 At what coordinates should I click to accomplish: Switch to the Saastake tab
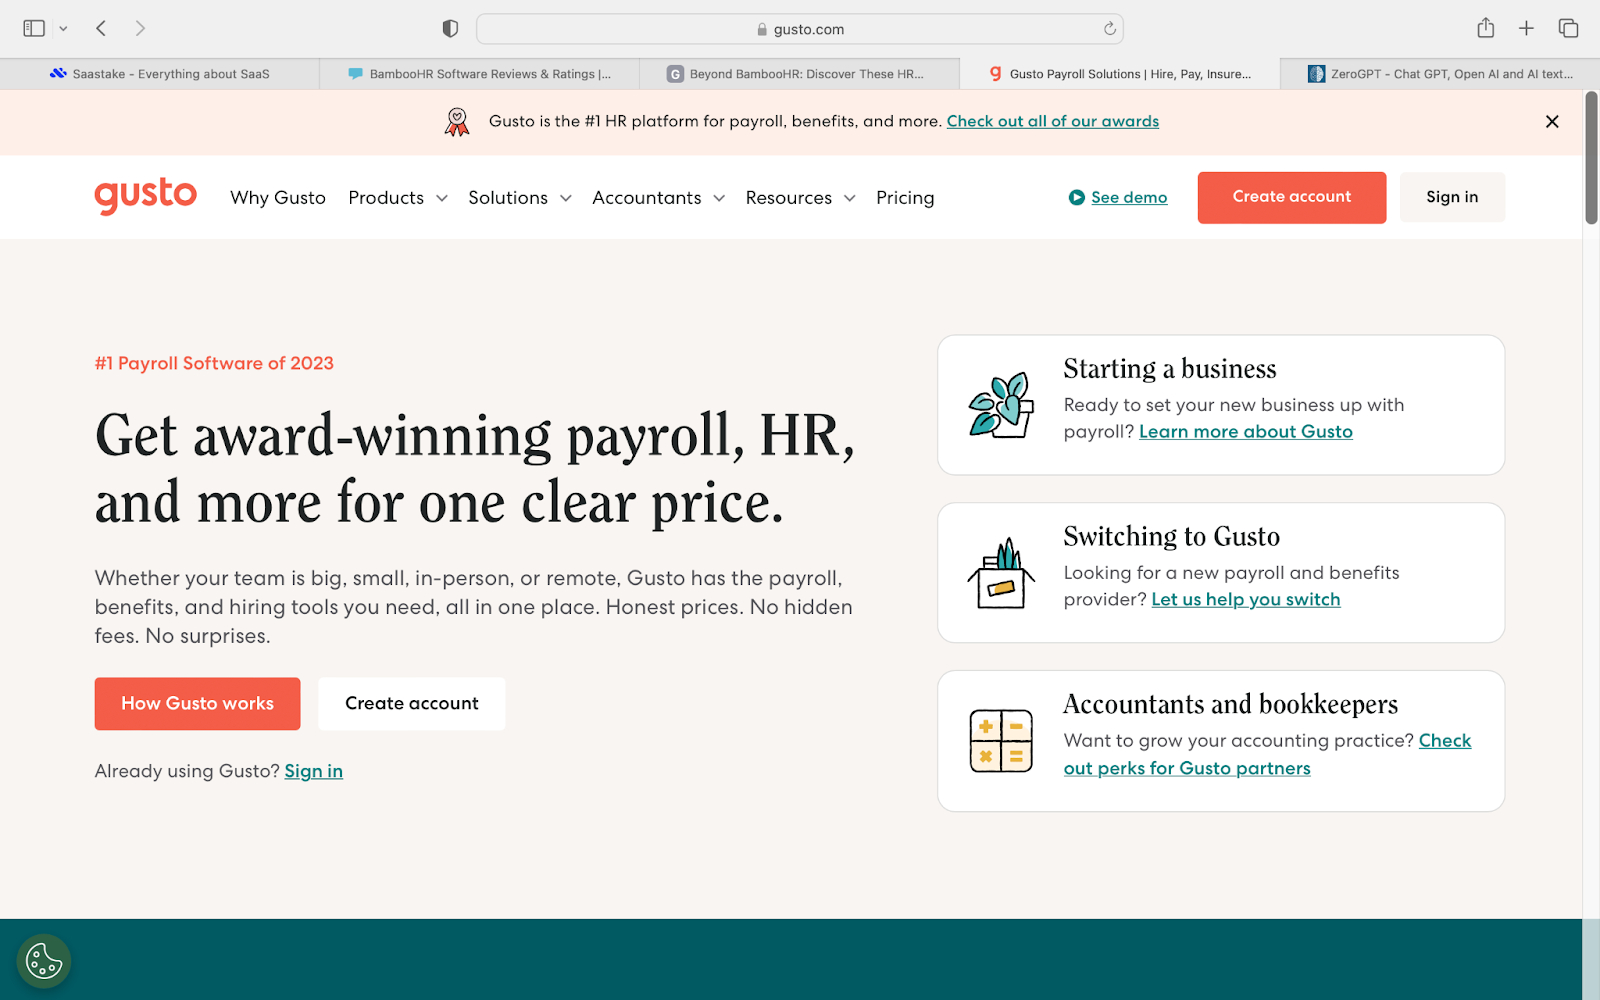tap(160, 74)
